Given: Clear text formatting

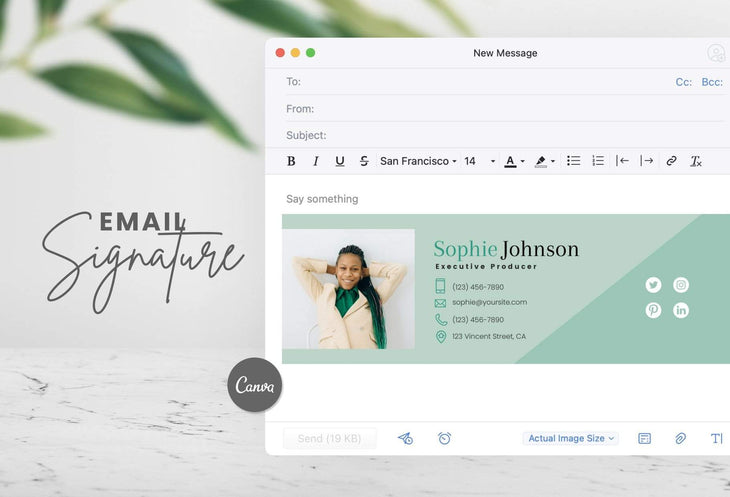Looking at the screenshot, I should coord(696,161).
